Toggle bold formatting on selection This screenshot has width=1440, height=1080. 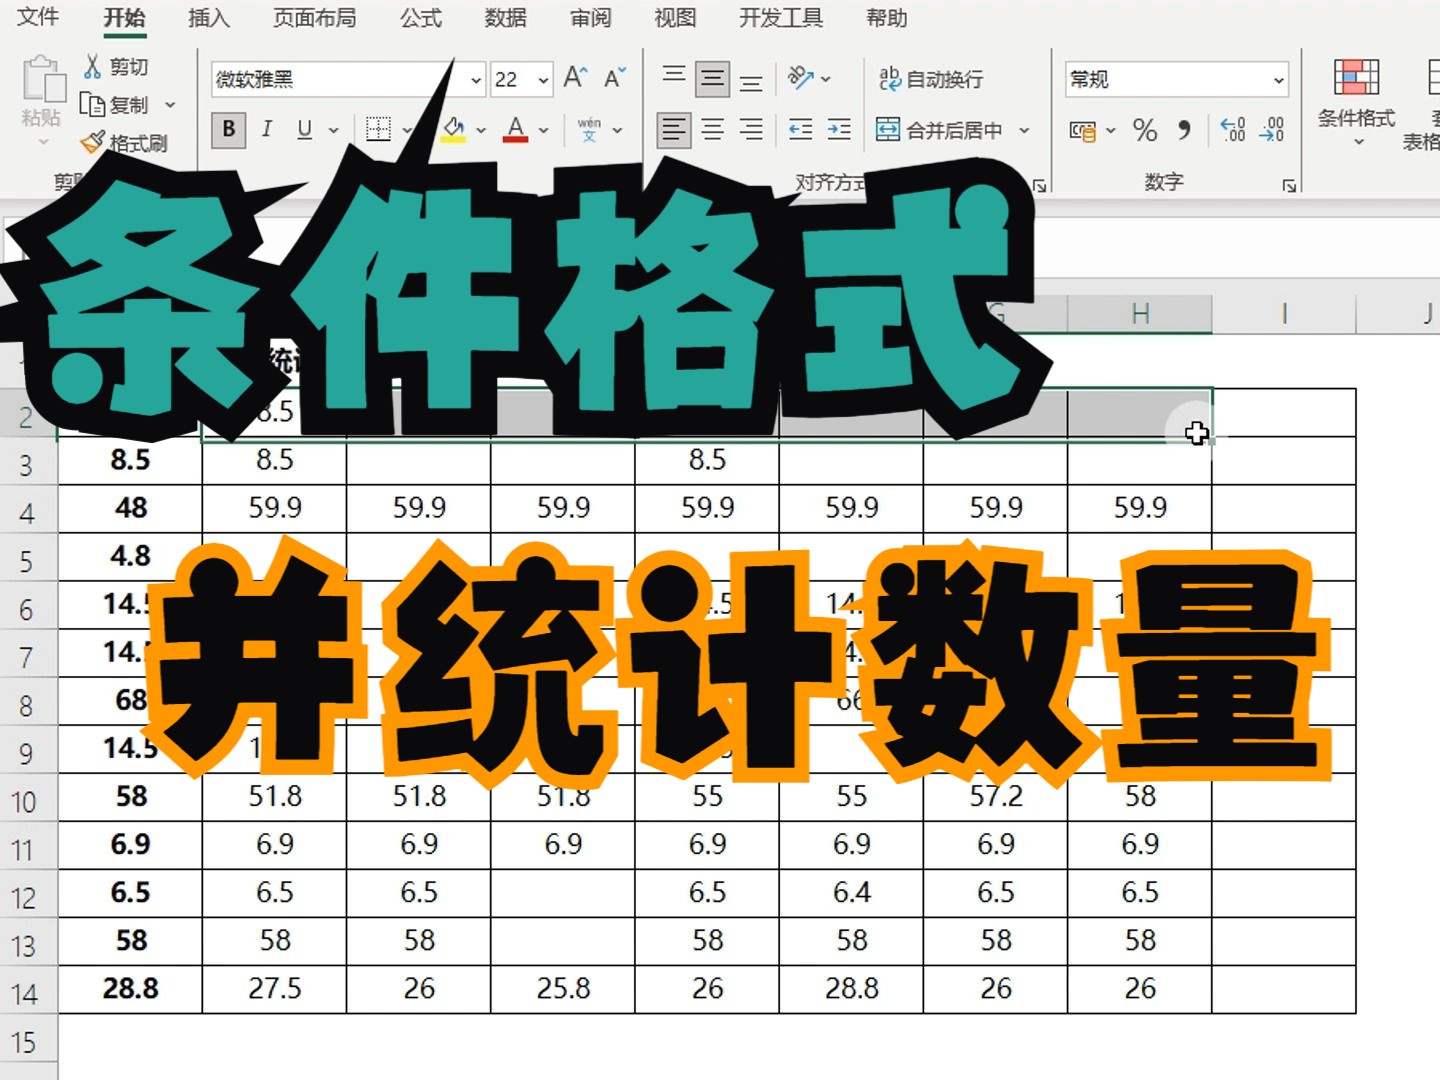pyautogui.click(x=228, y=129)
